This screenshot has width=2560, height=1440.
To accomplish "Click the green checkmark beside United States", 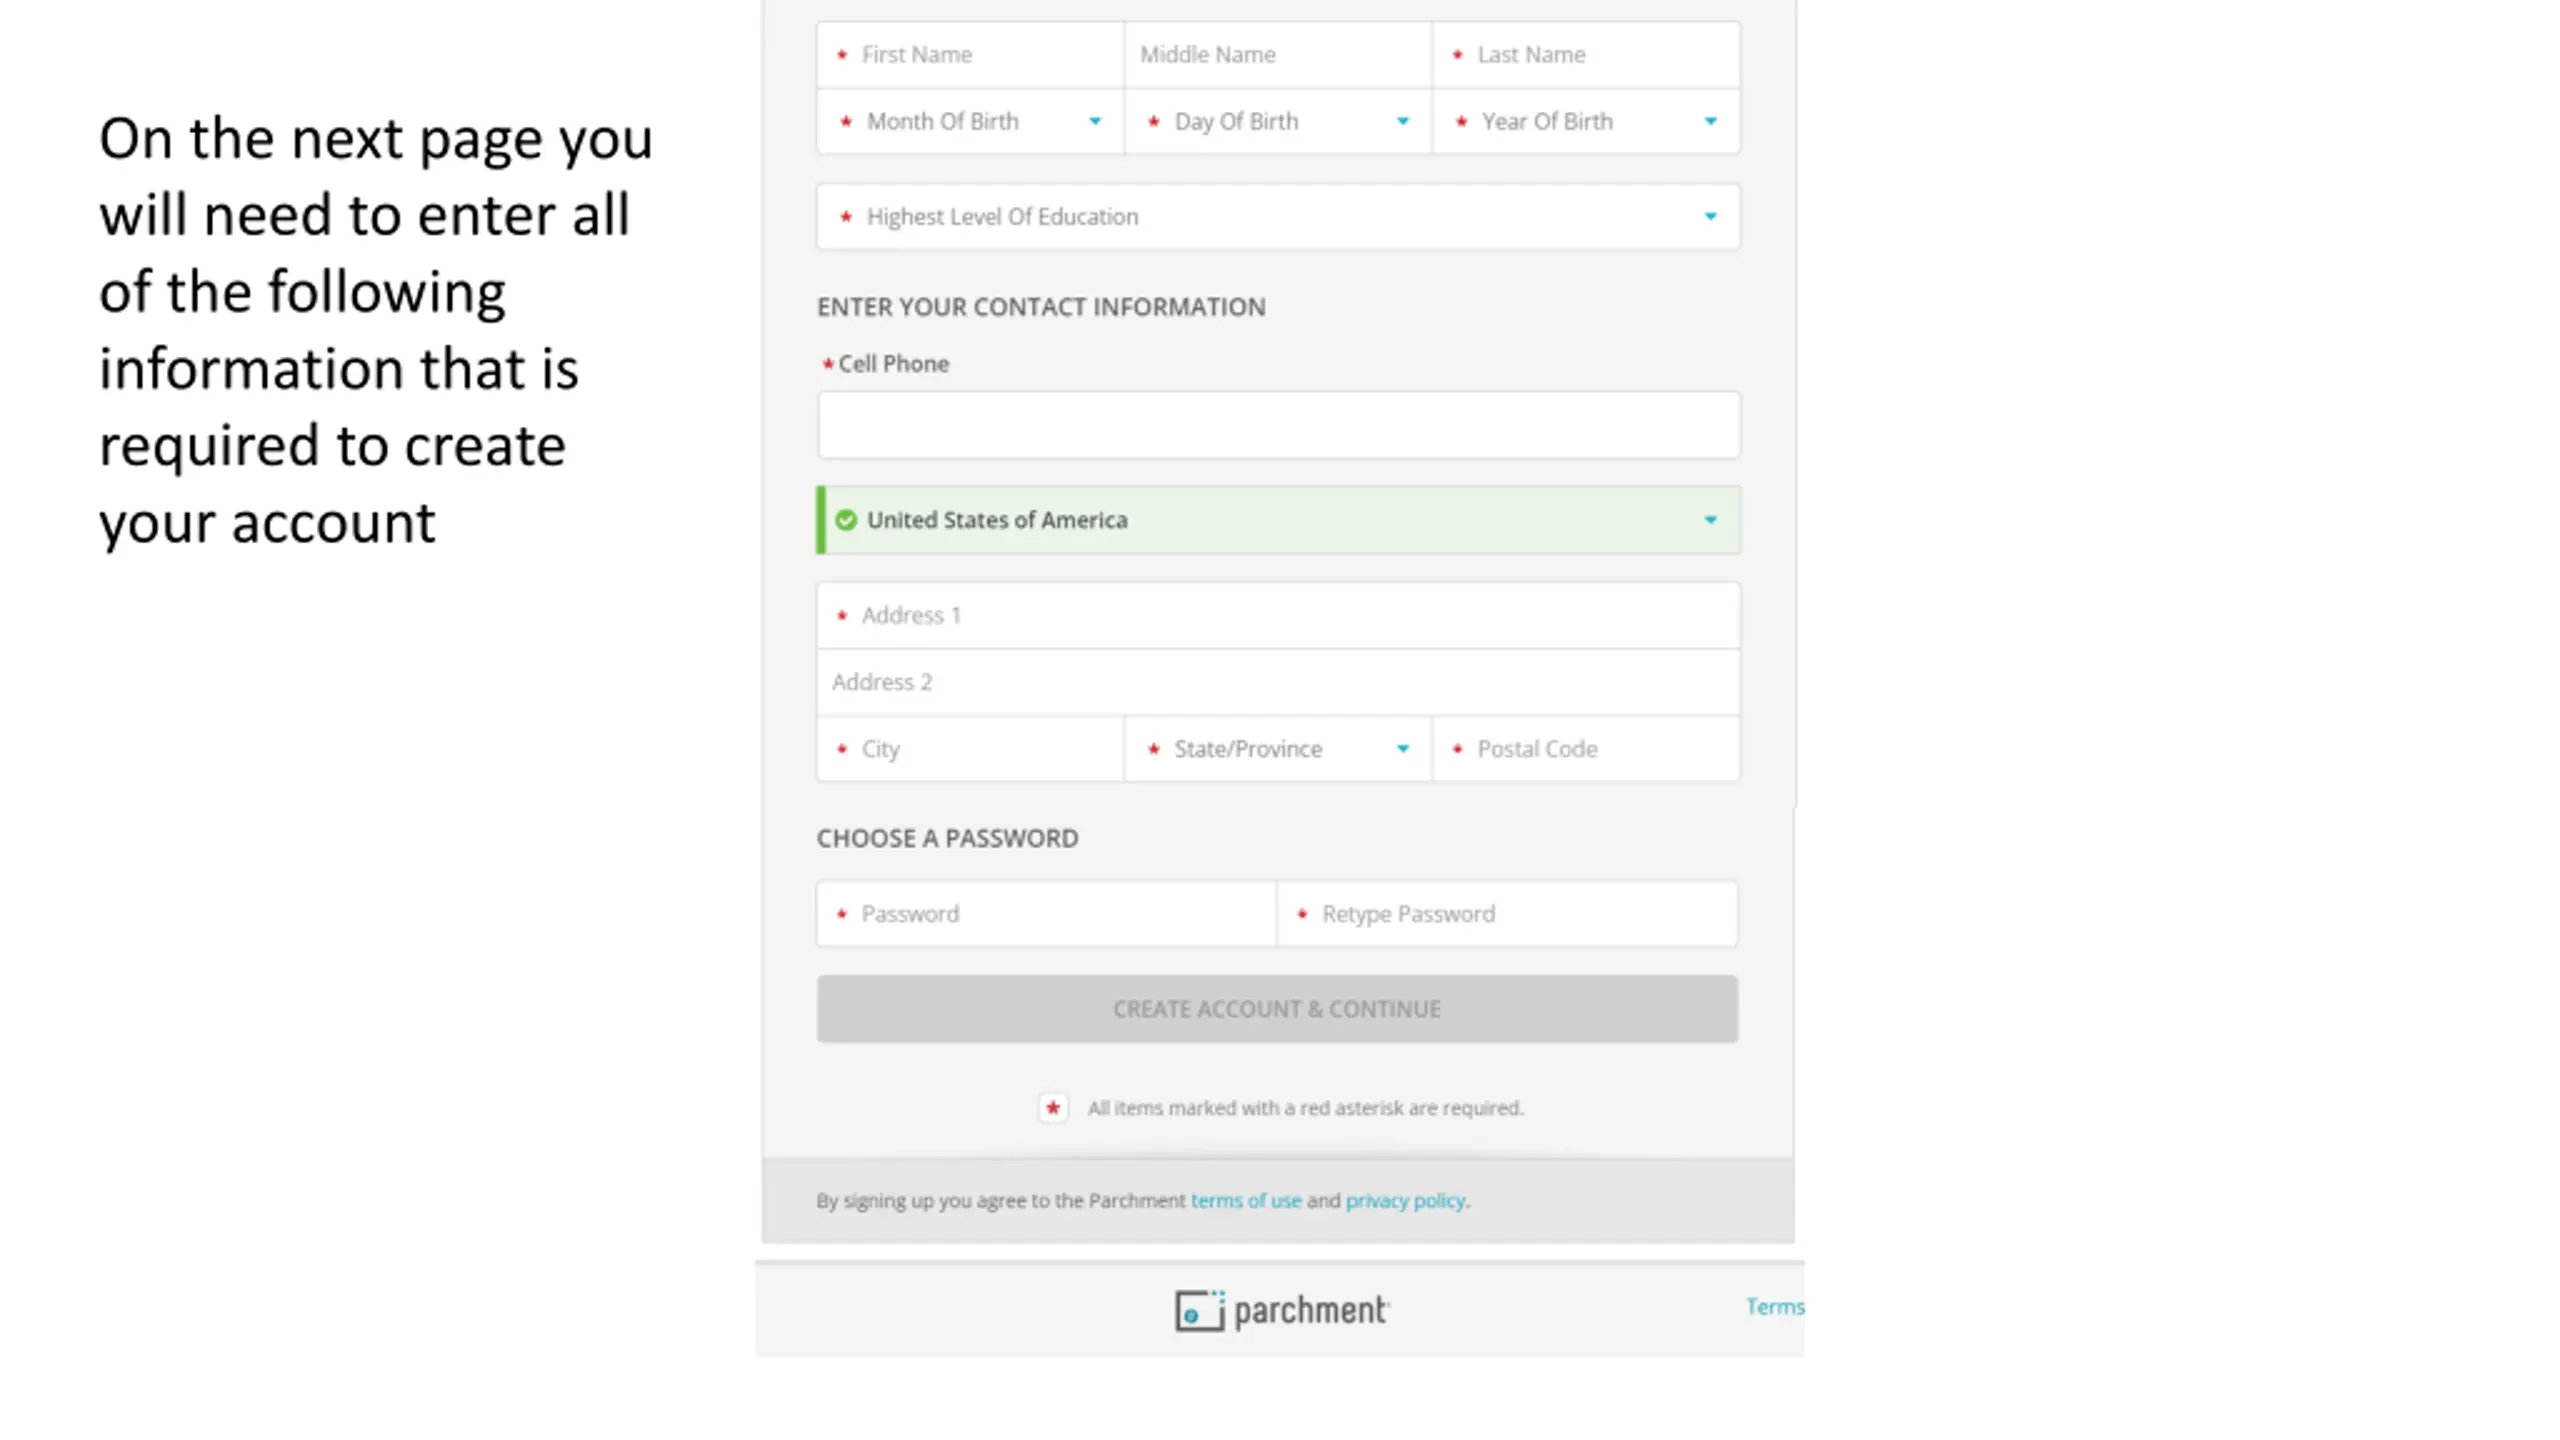I will click(x=846, y=520).
